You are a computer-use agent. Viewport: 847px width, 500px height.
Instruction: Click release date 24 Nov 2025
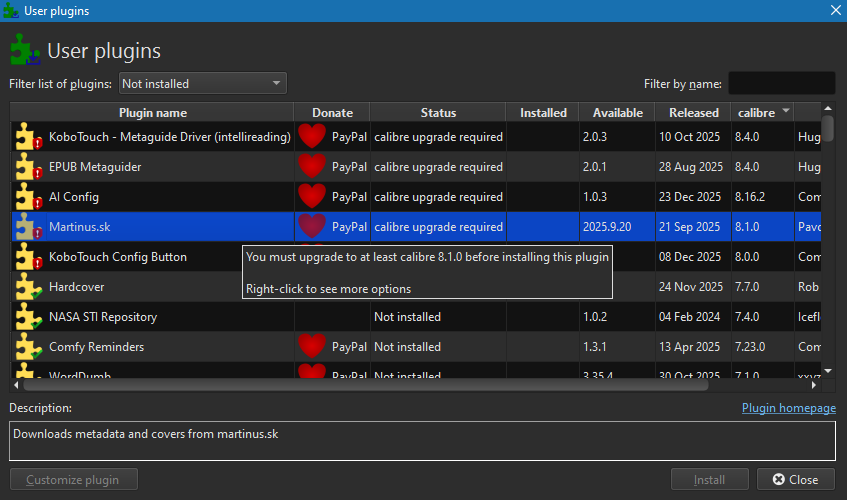pos(690,287)
